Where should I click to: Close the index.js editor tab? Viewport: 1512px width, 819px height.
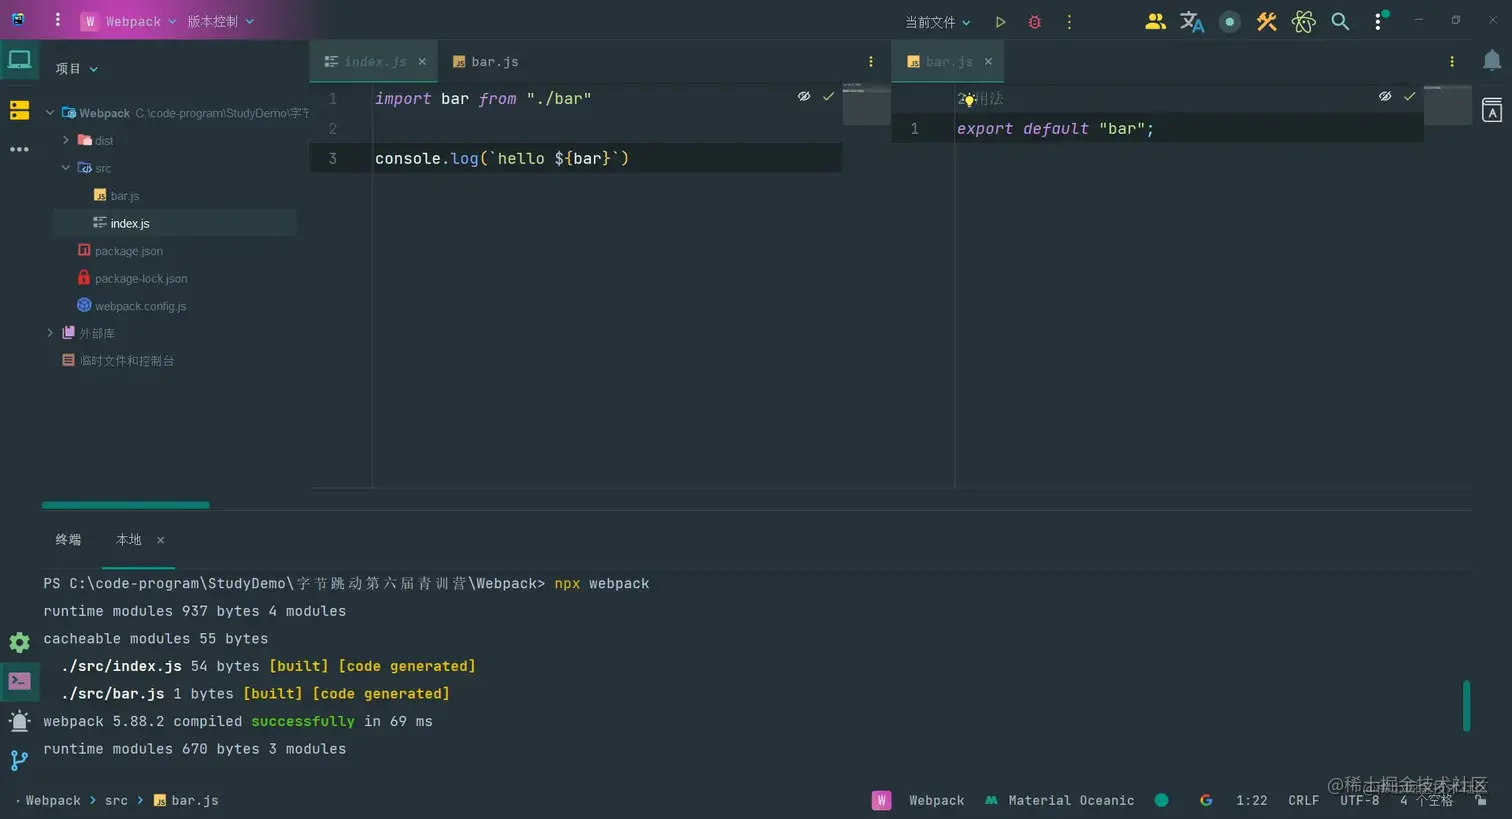click(422, 62)
